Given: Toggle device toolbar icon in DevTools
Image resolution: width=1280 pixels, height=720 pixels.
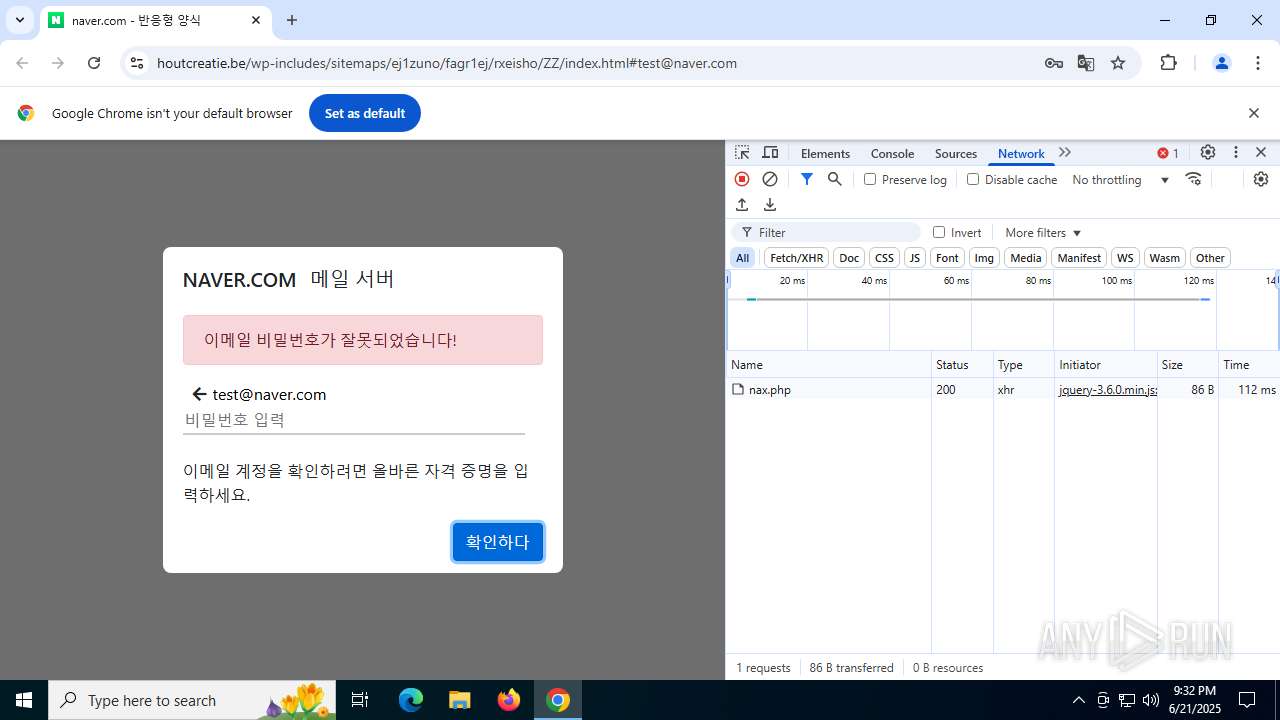Looking at the screenshot, I should point(770,153).
